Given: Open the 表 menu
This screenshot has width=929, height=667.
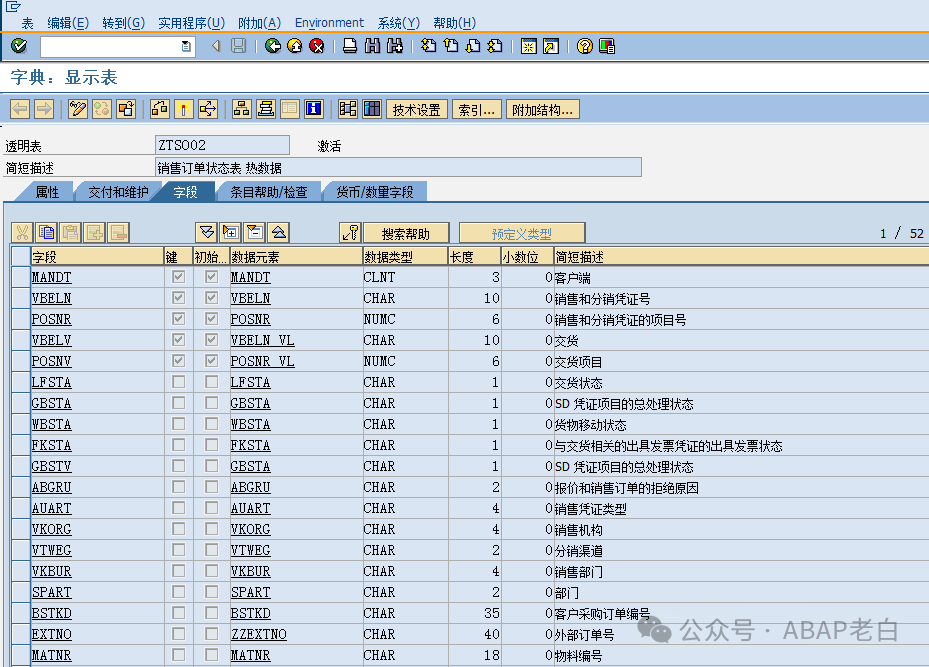Looking at the screenshot, I should click(x=28, y=23).
